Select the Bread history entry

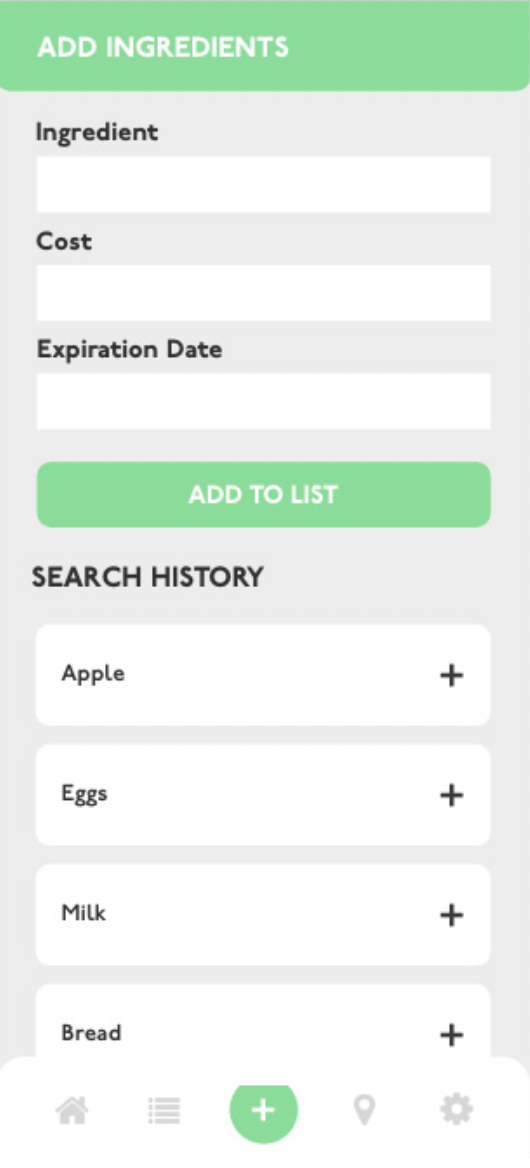point(264,1028)
